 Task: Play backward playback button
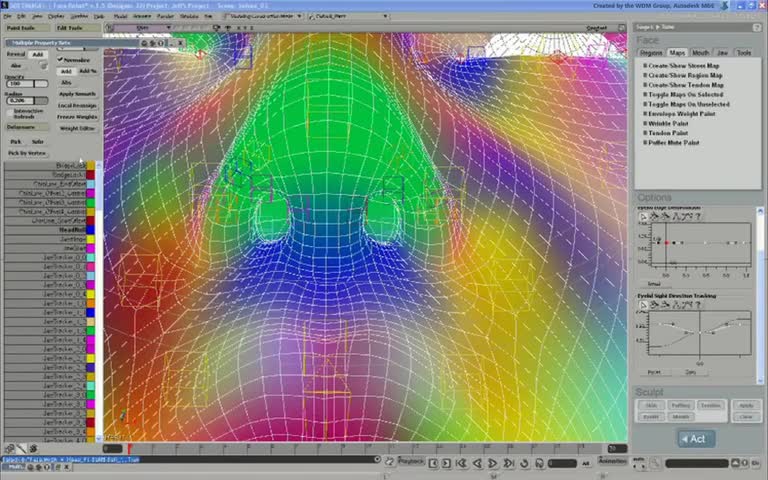click(x=477, y=463)
